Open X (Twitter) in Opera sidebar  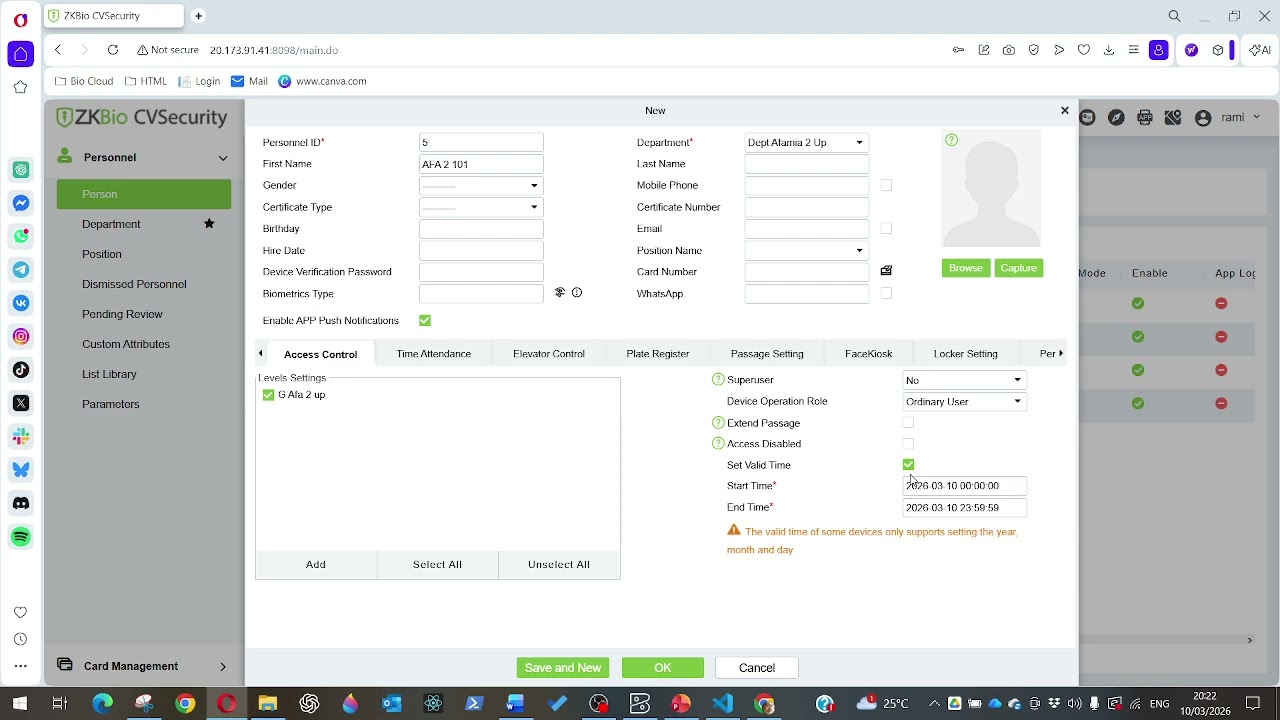(x=21, y=403)
